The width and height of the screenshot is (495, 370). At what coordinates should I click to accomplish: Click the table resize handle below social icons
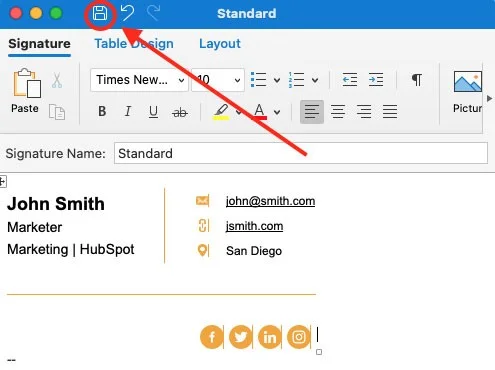click(319, 352)
